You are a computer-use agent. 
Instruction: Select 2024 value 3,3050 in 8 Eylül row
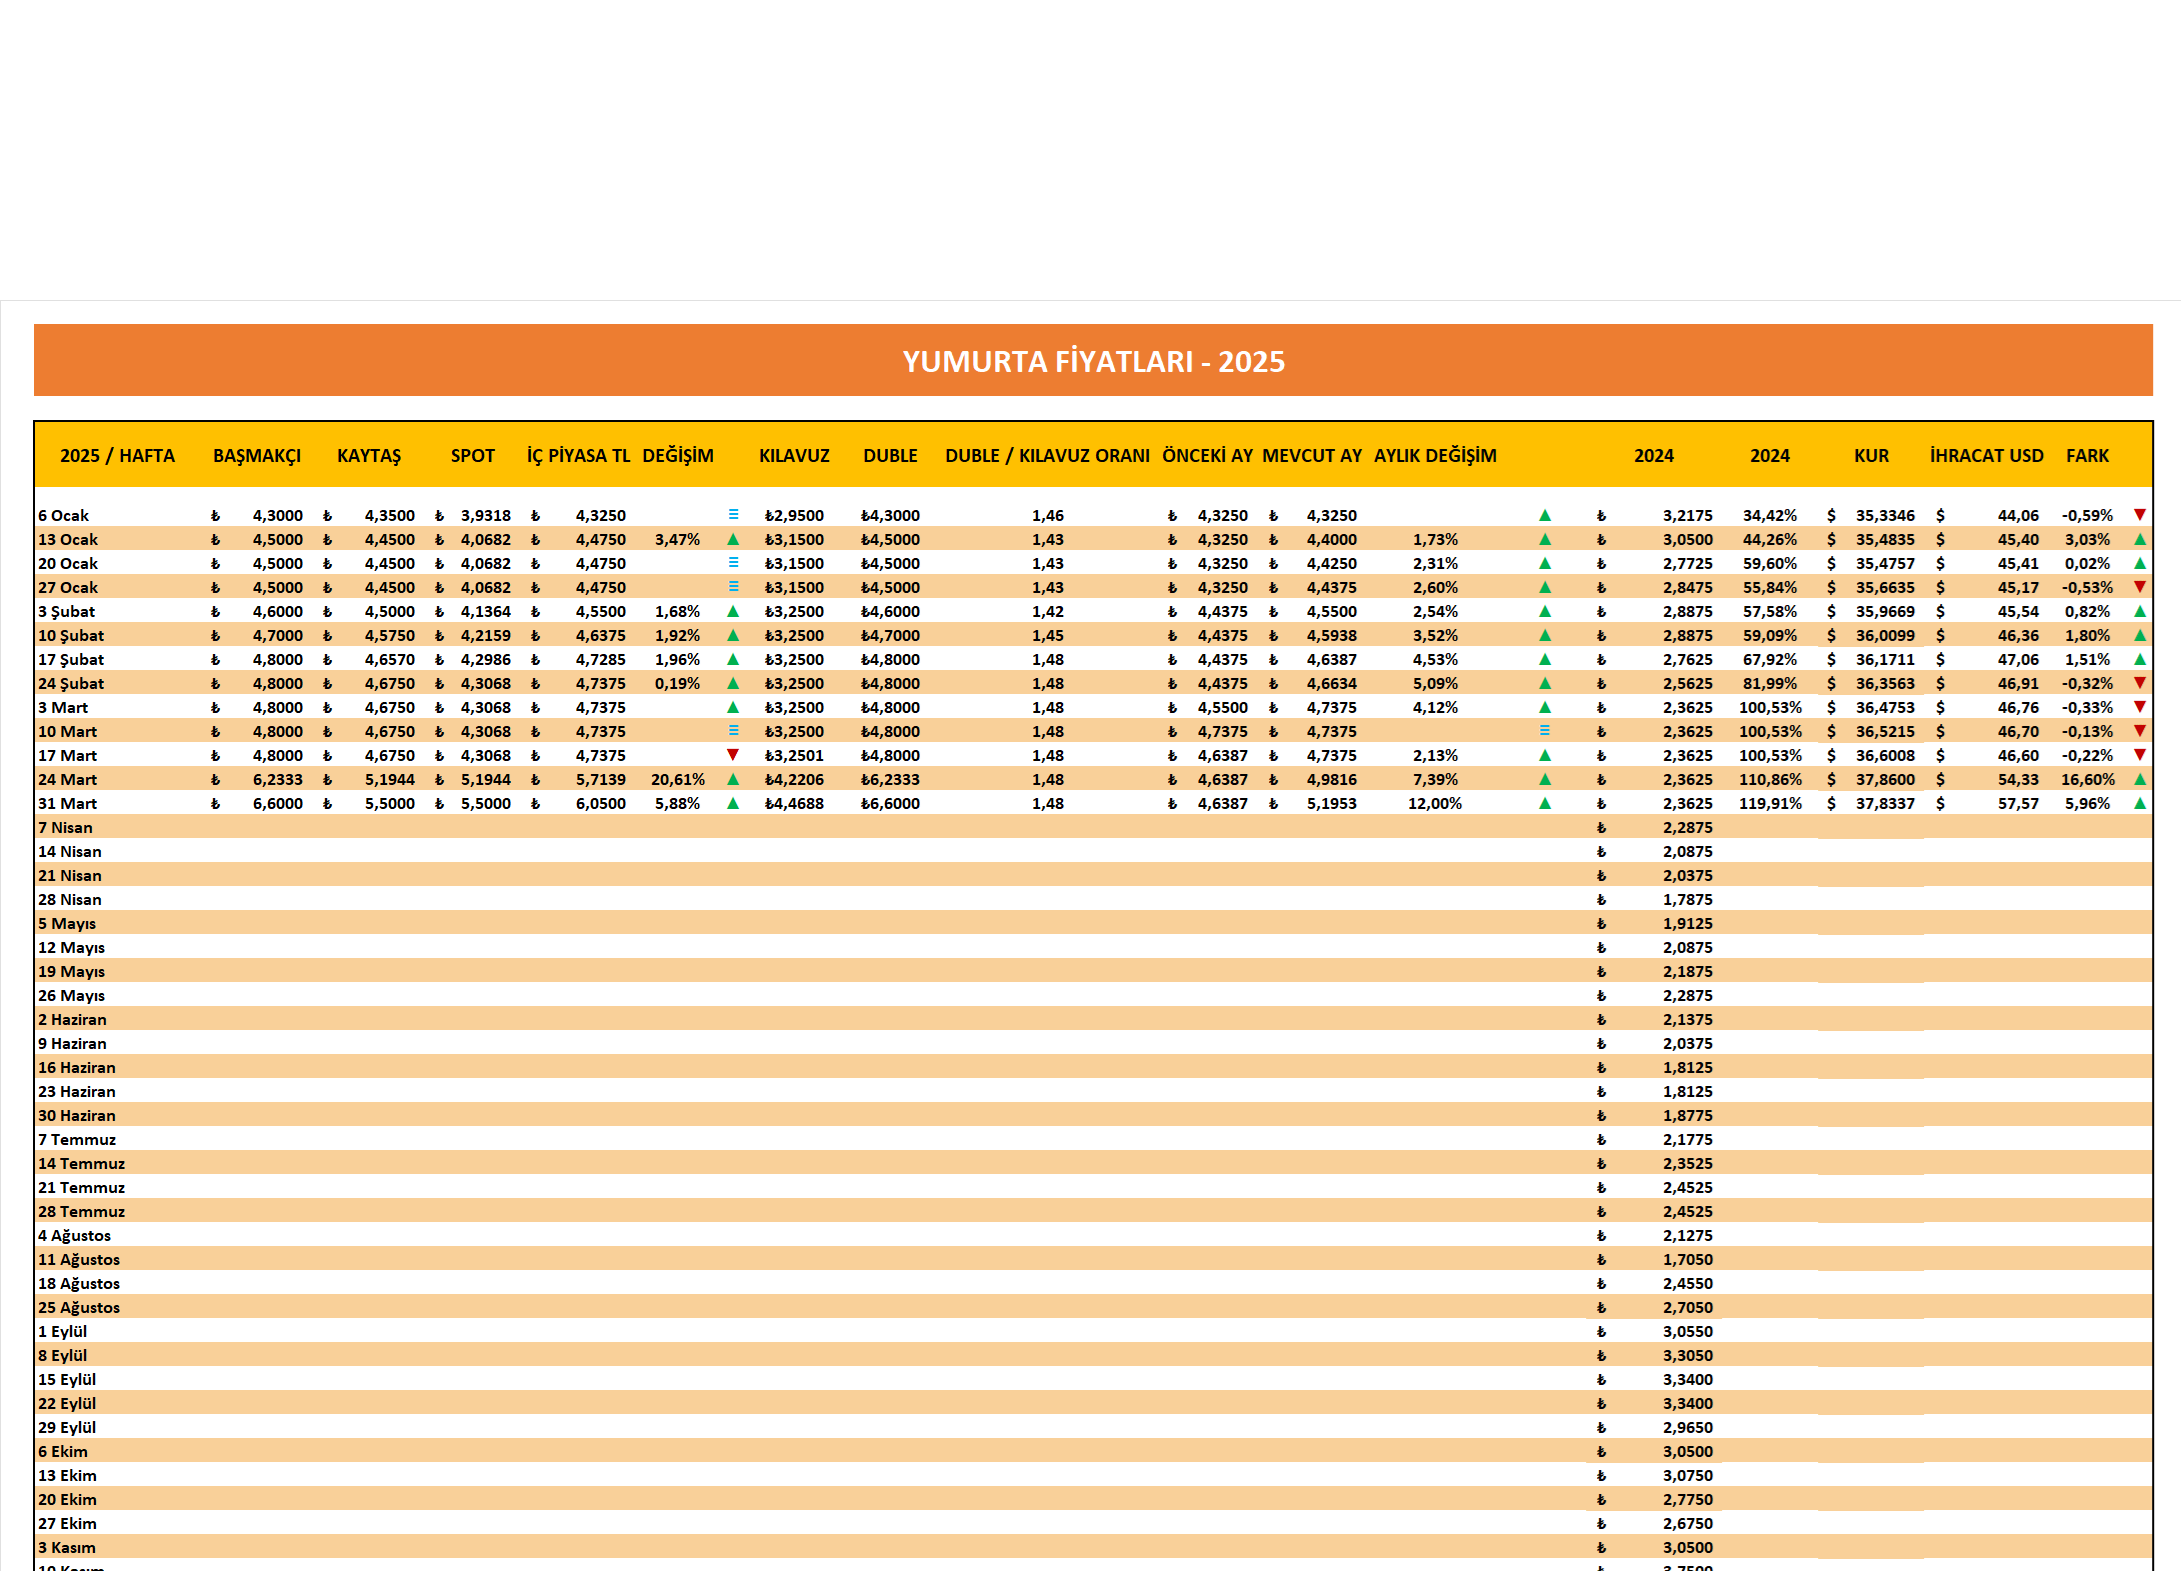click(1688, 1355)
